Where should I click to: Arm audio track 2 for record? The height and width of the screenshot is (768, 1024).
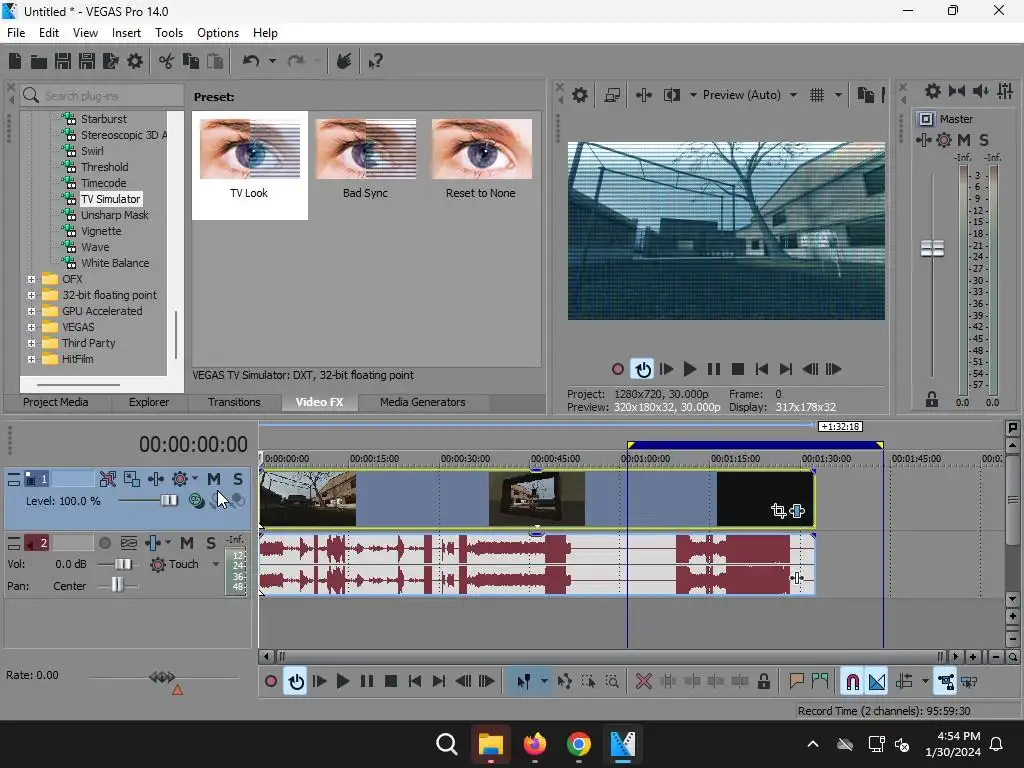pyautogui.click(x=104, y=543)
